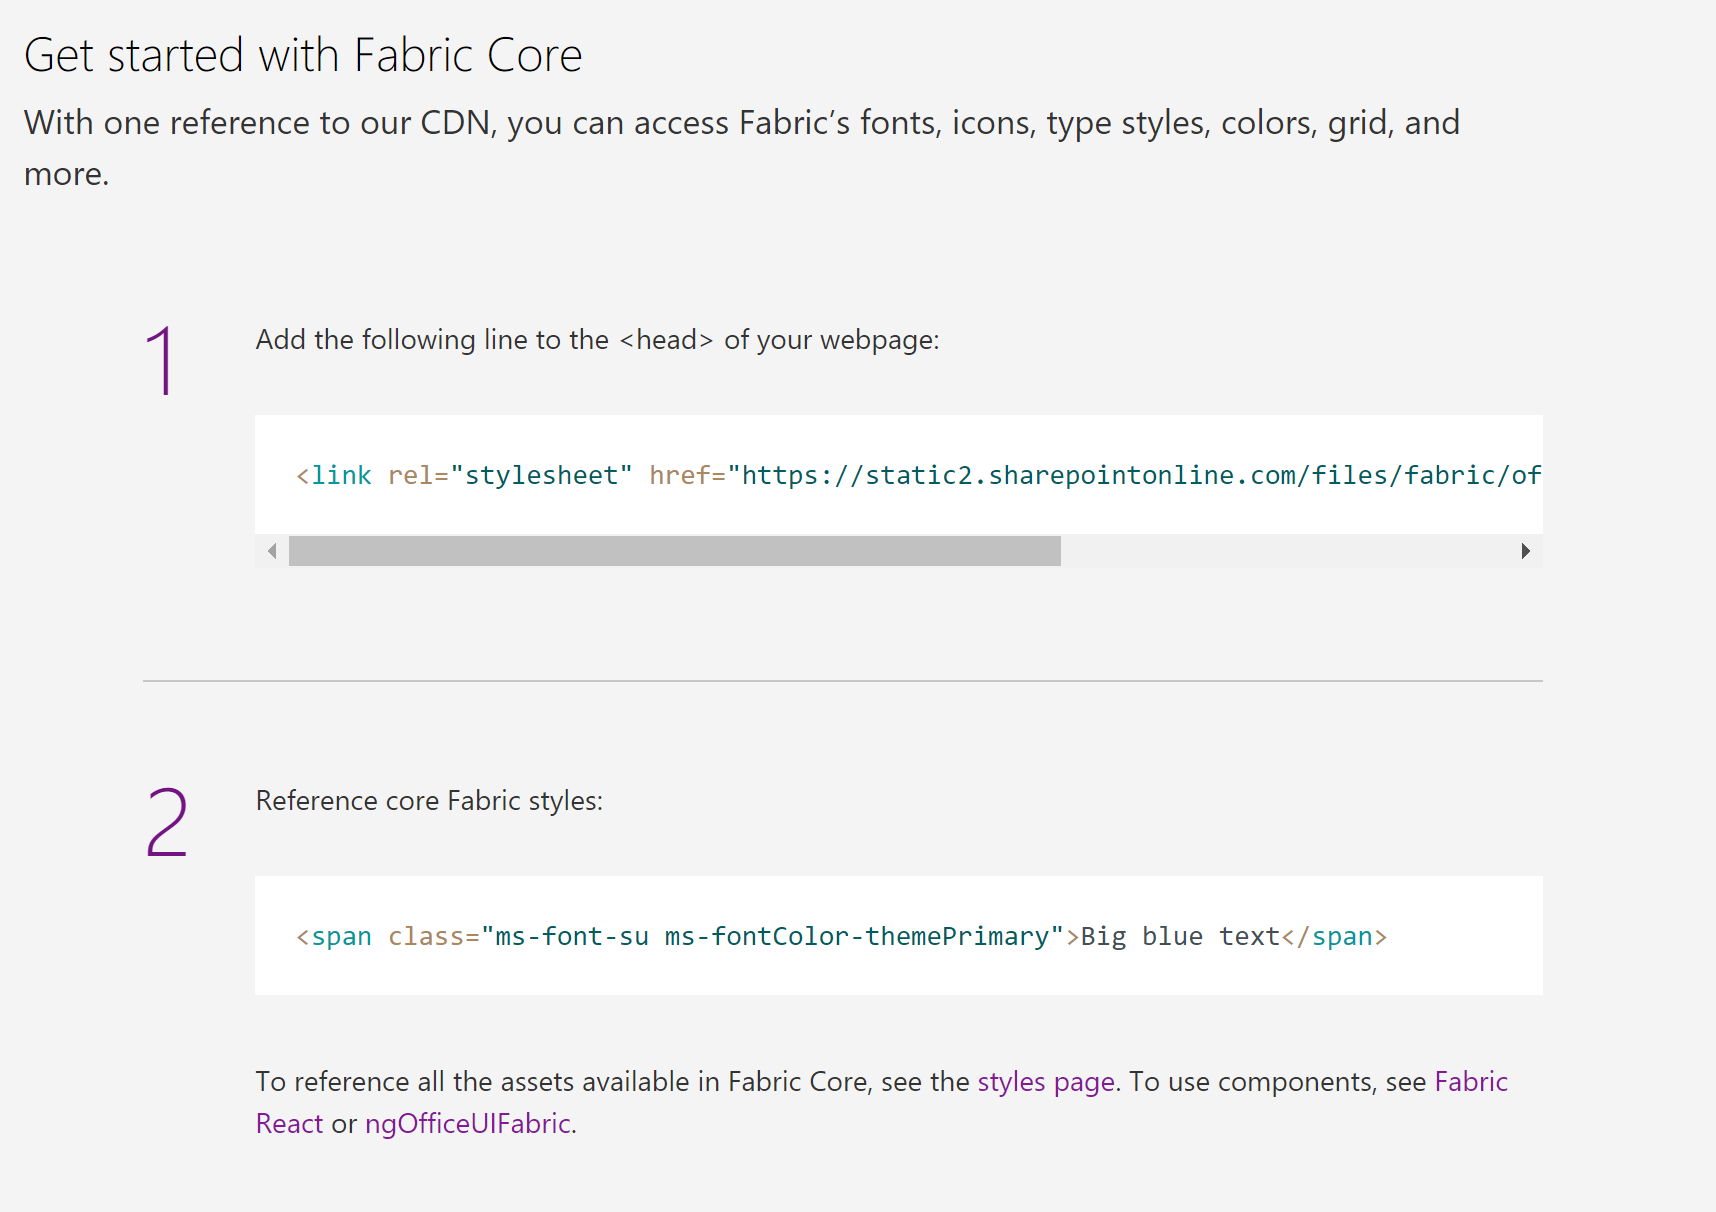This screenshot has width=1716, height=1212.
Task: Click the left scroll arrow of the code scrollbar
Action: point(272,551)
